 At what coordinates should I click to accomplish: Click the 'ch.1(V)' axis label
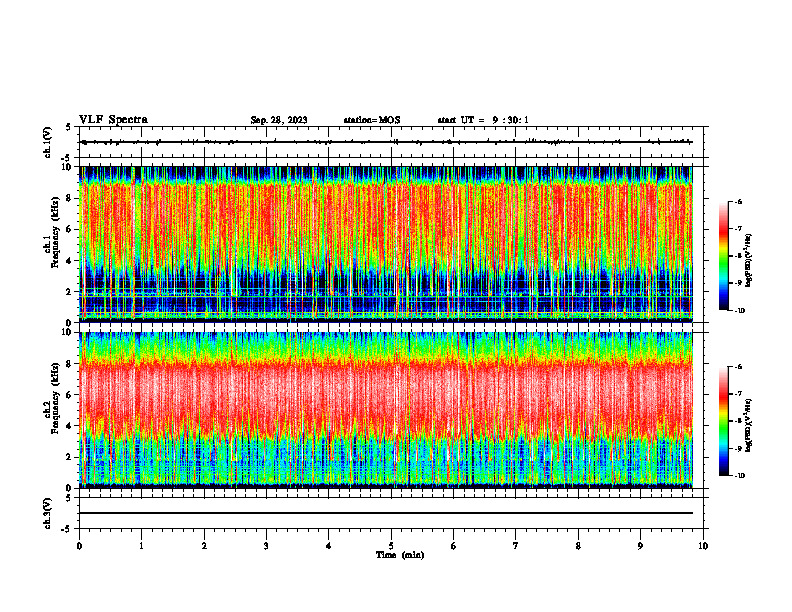point(47,142)
